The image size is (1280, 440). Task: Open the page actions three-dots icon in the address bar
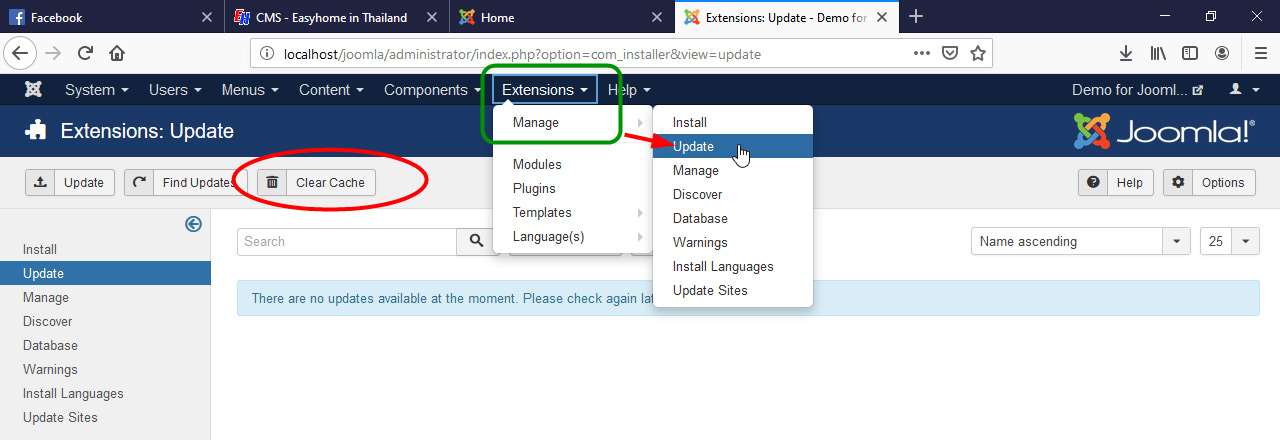point(923,53)
